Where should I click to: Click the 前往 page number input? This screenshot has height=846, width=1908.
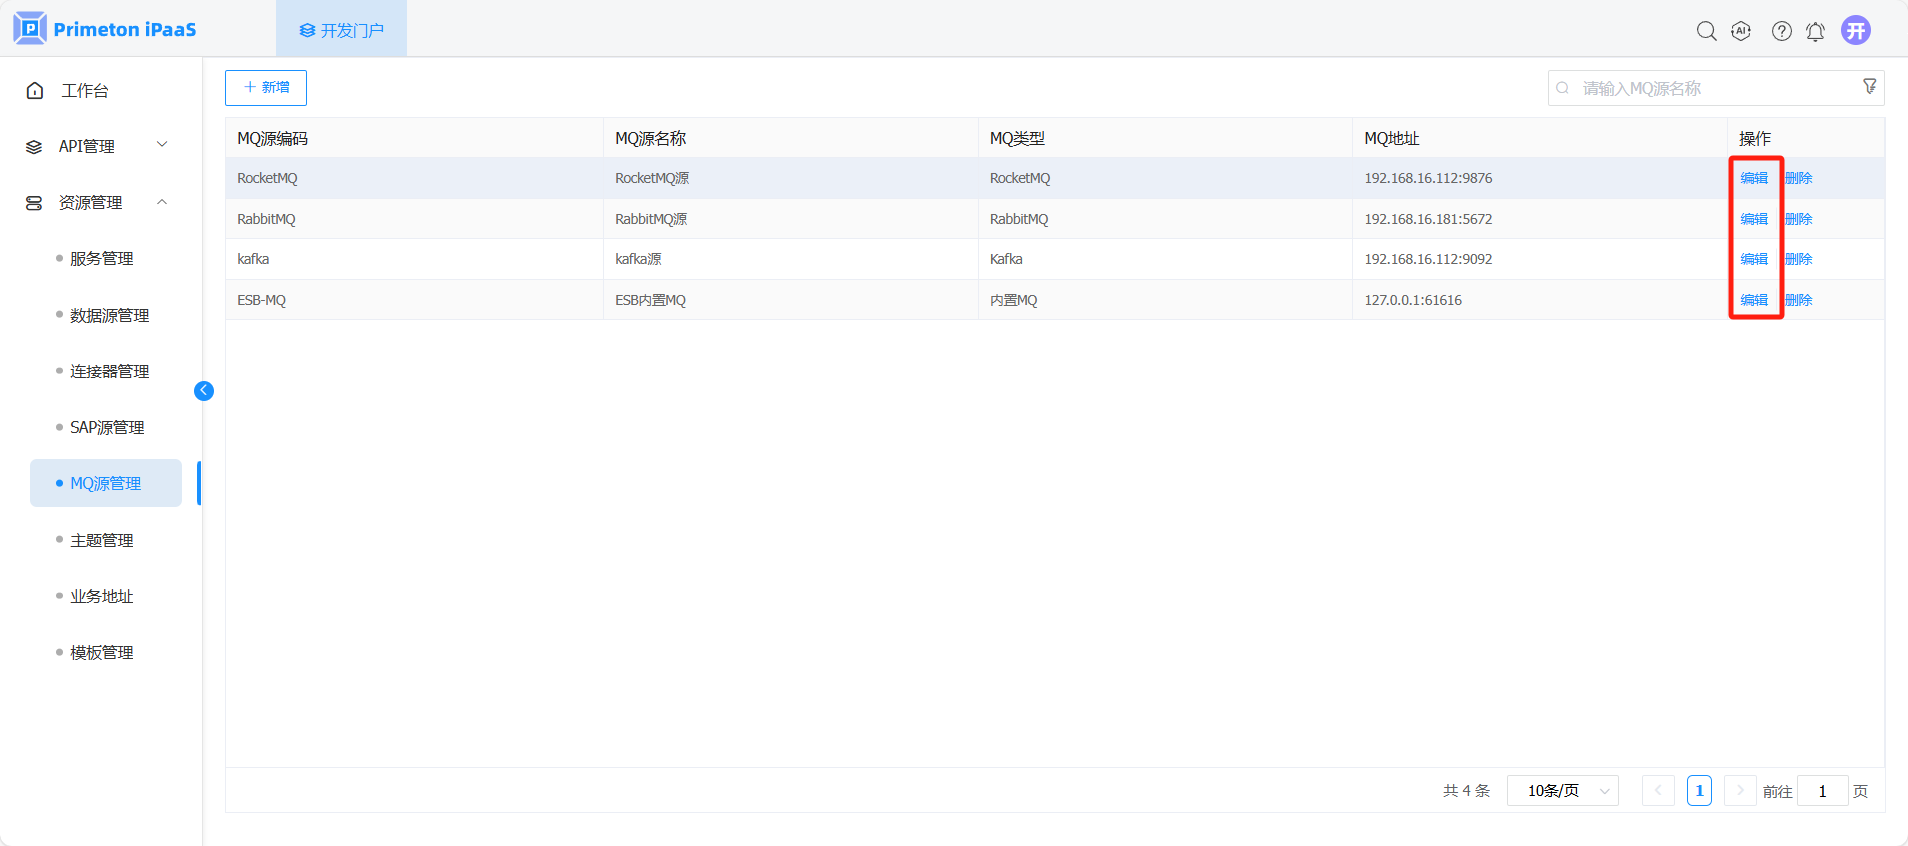pyautogui.click(x=1822, y=791)
